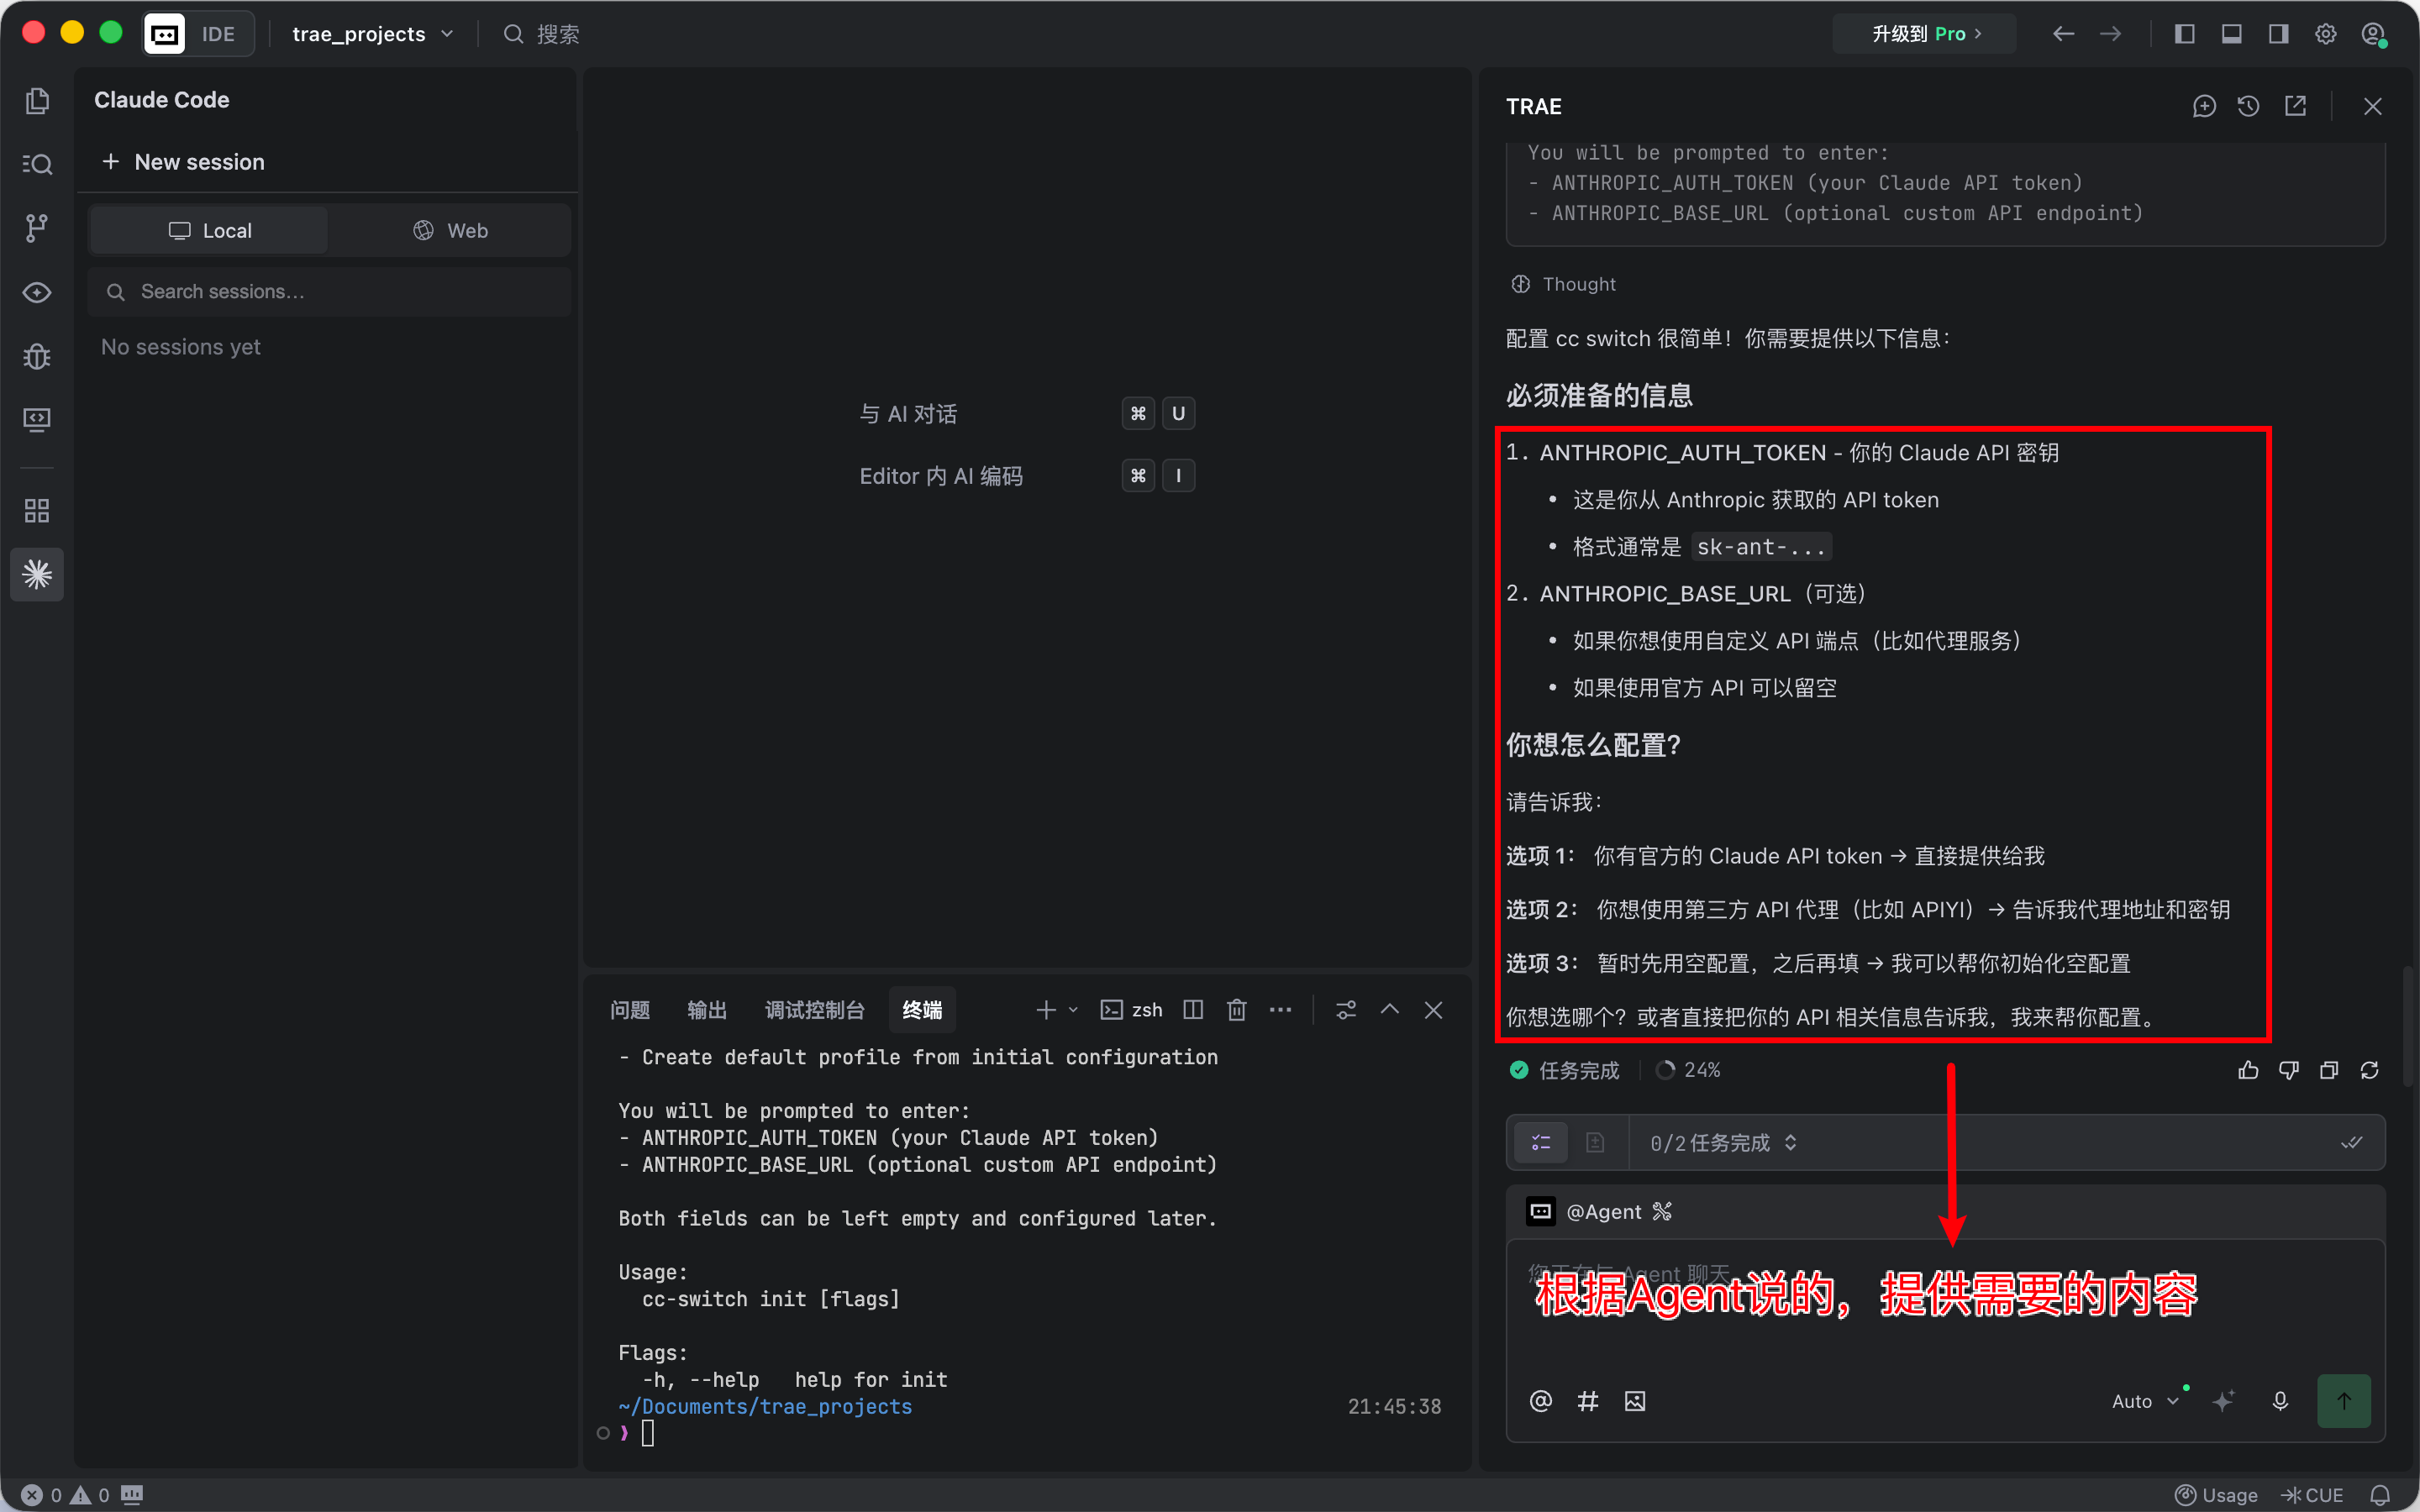
Task: Mark all tasks complete with double check
Action: [2352, 1143]
